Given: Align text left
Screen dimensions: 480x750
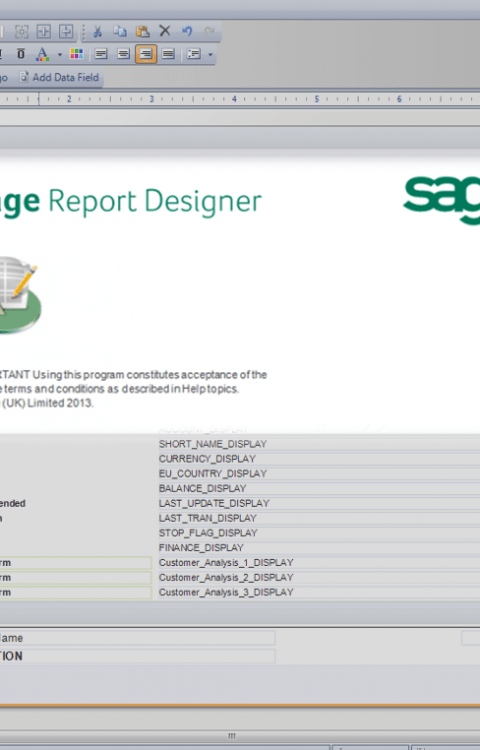Looking at the screenshot, I should coord(101,54).
